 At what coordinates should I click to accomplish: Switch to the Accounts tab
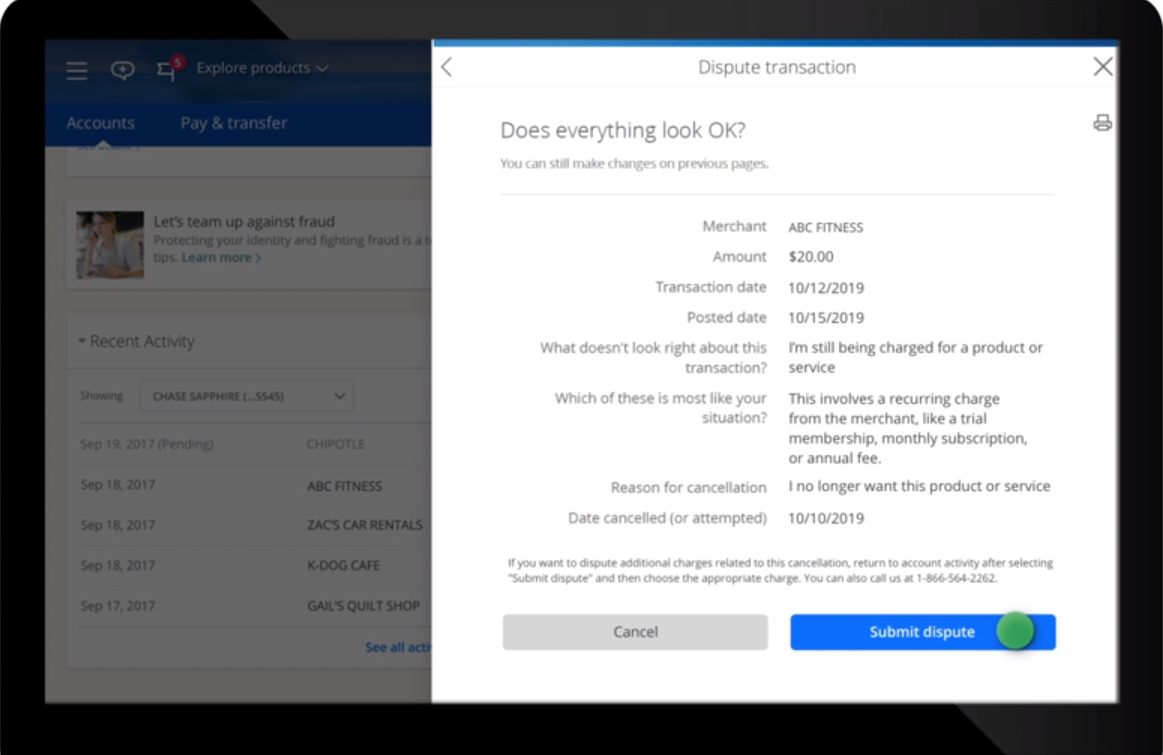(103, 122)
